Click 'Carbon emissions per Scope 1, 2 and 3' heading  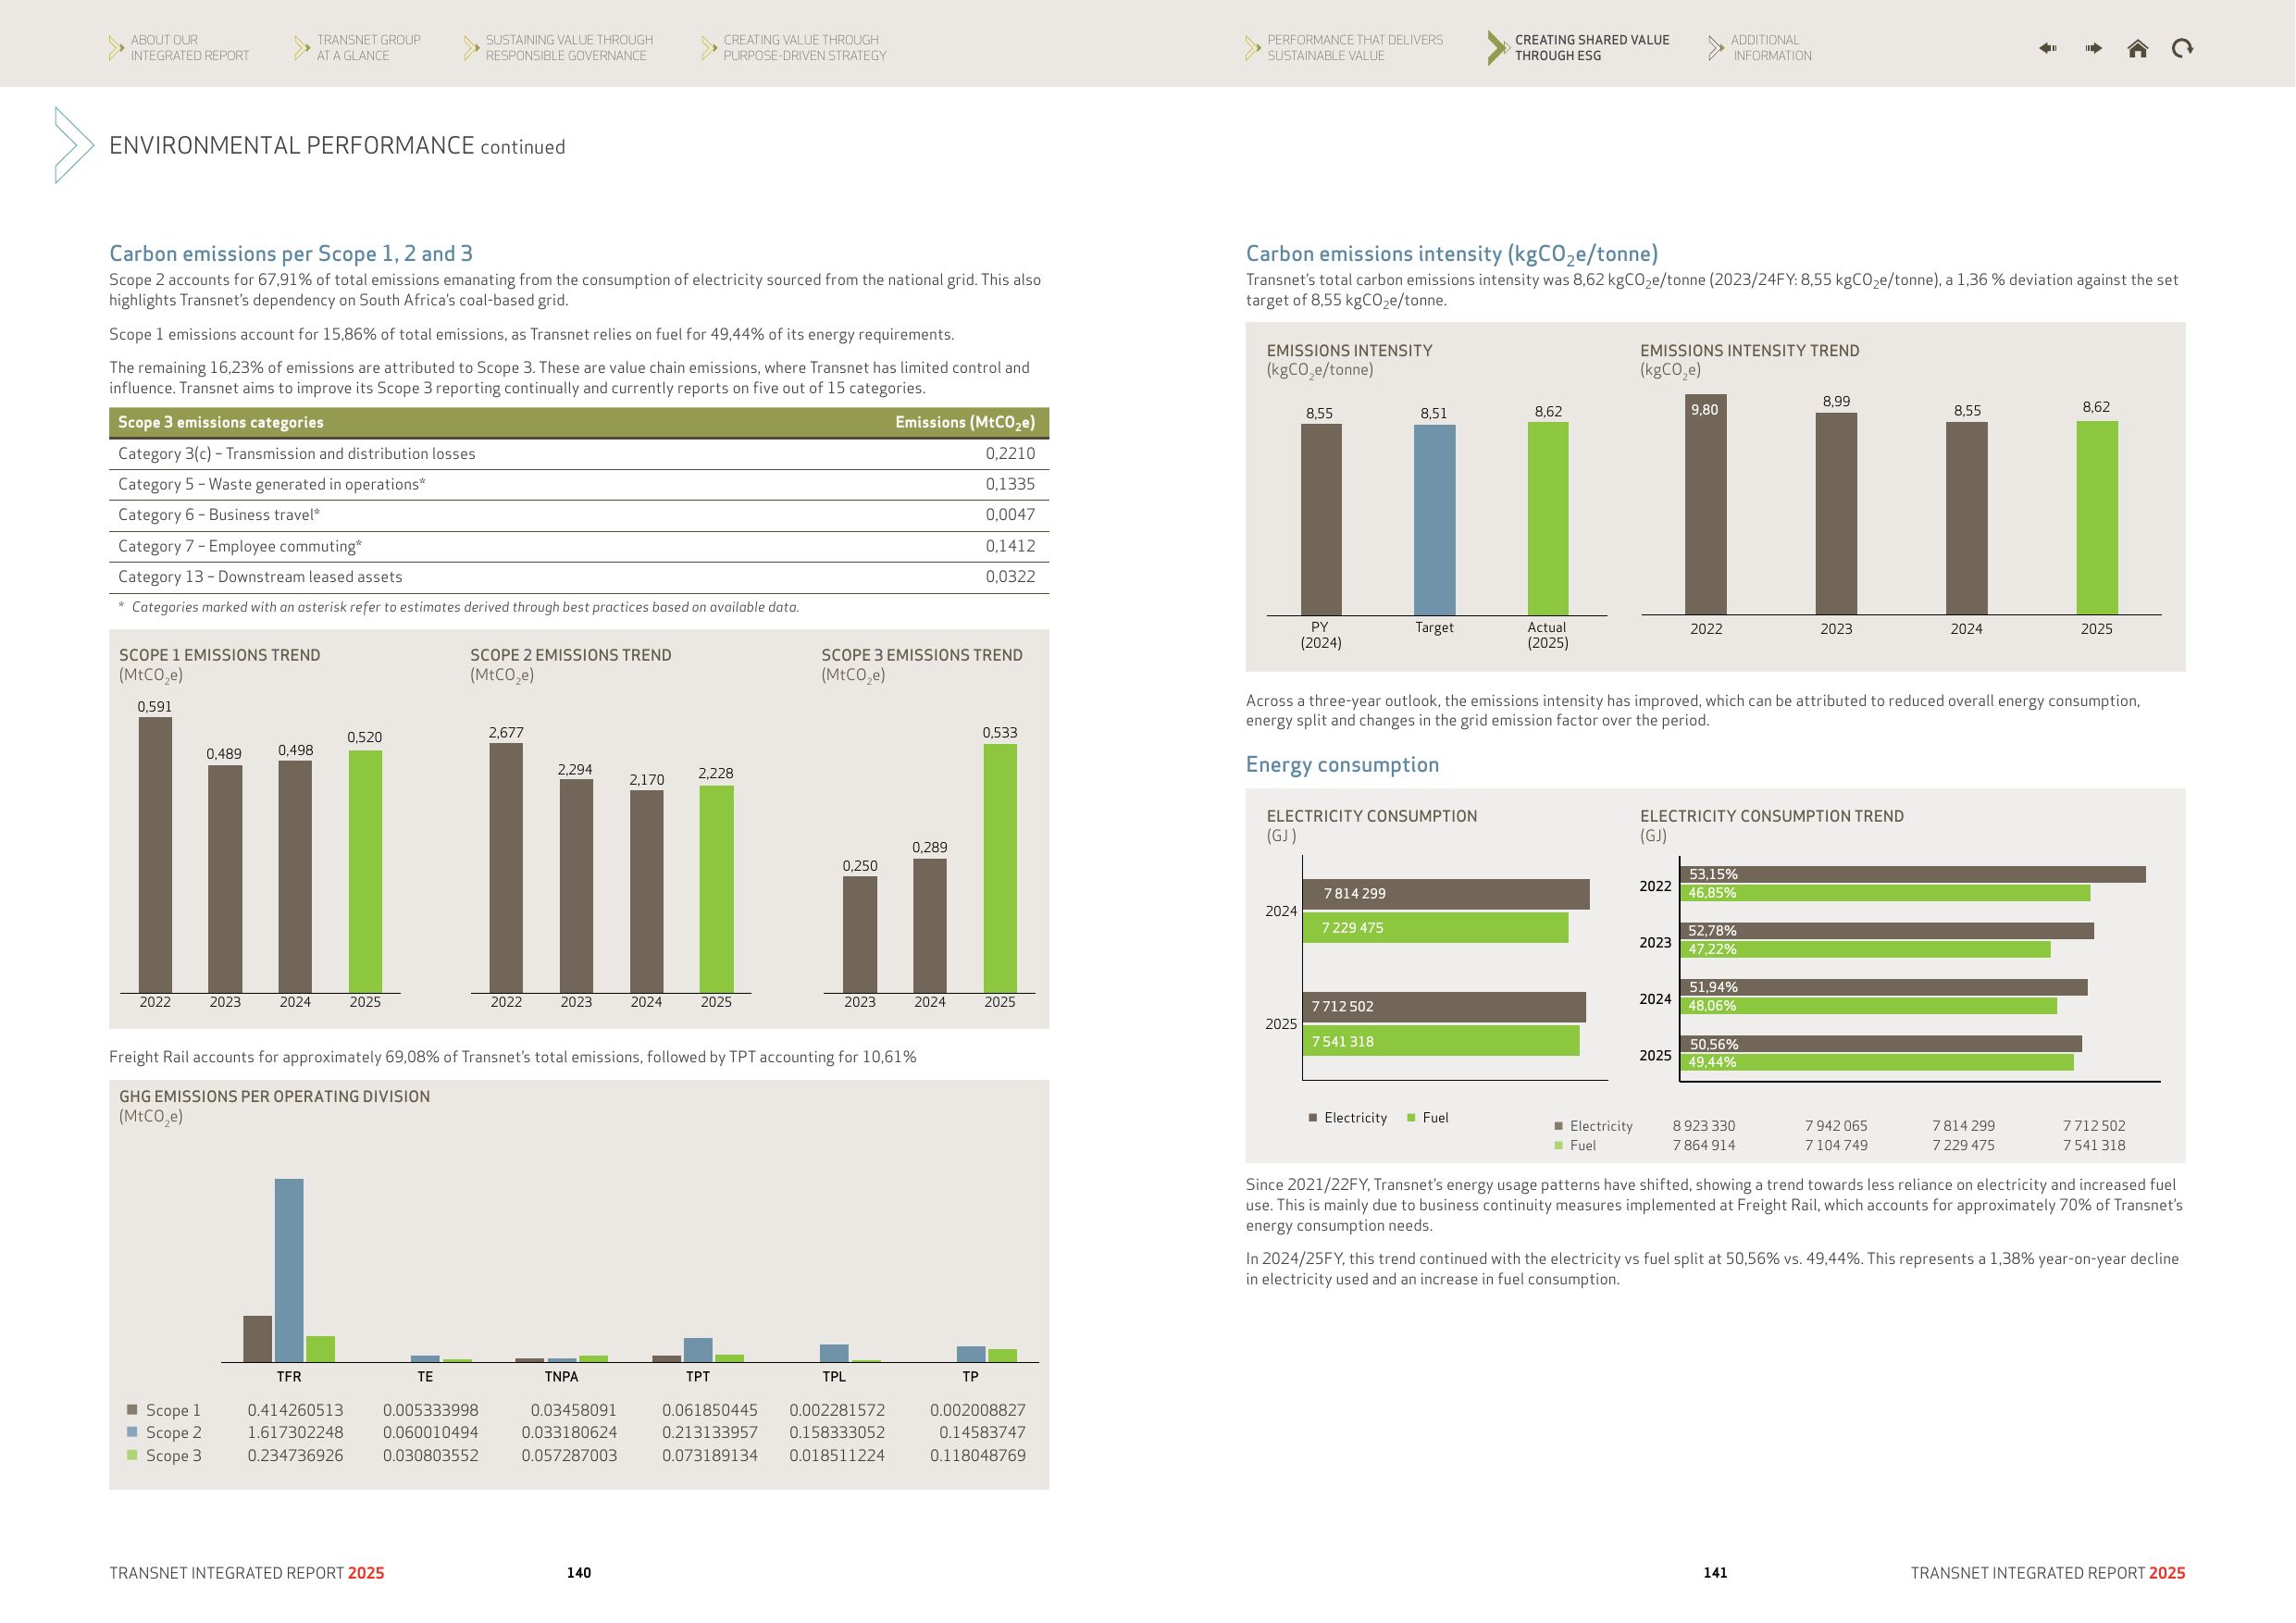tap(291, 253)
